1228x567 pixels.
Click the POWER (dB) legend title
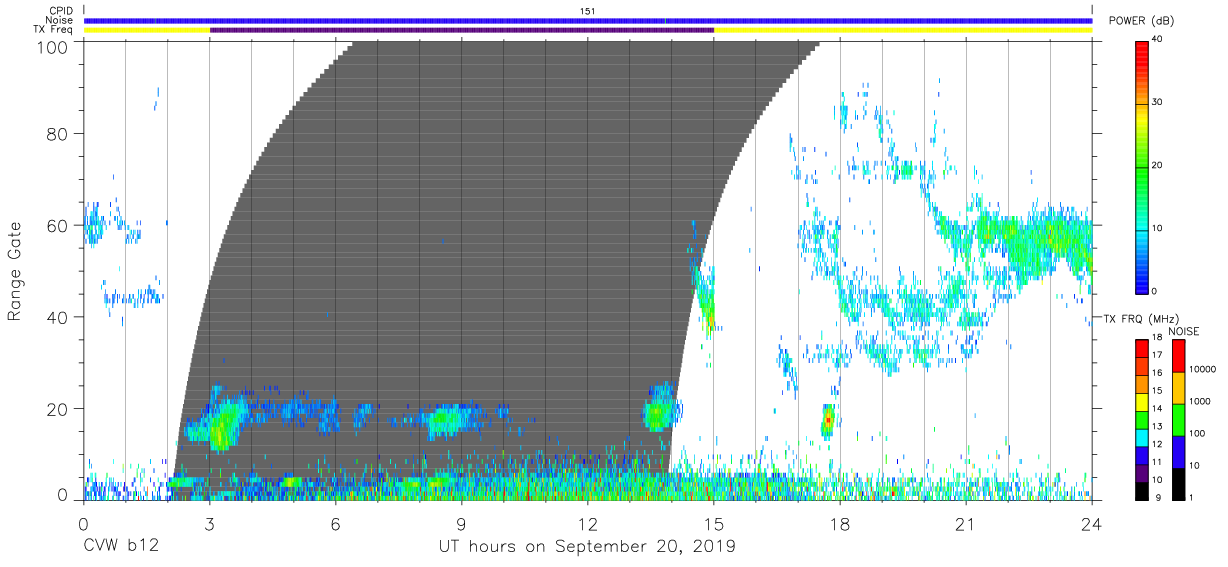(1139, 20)
